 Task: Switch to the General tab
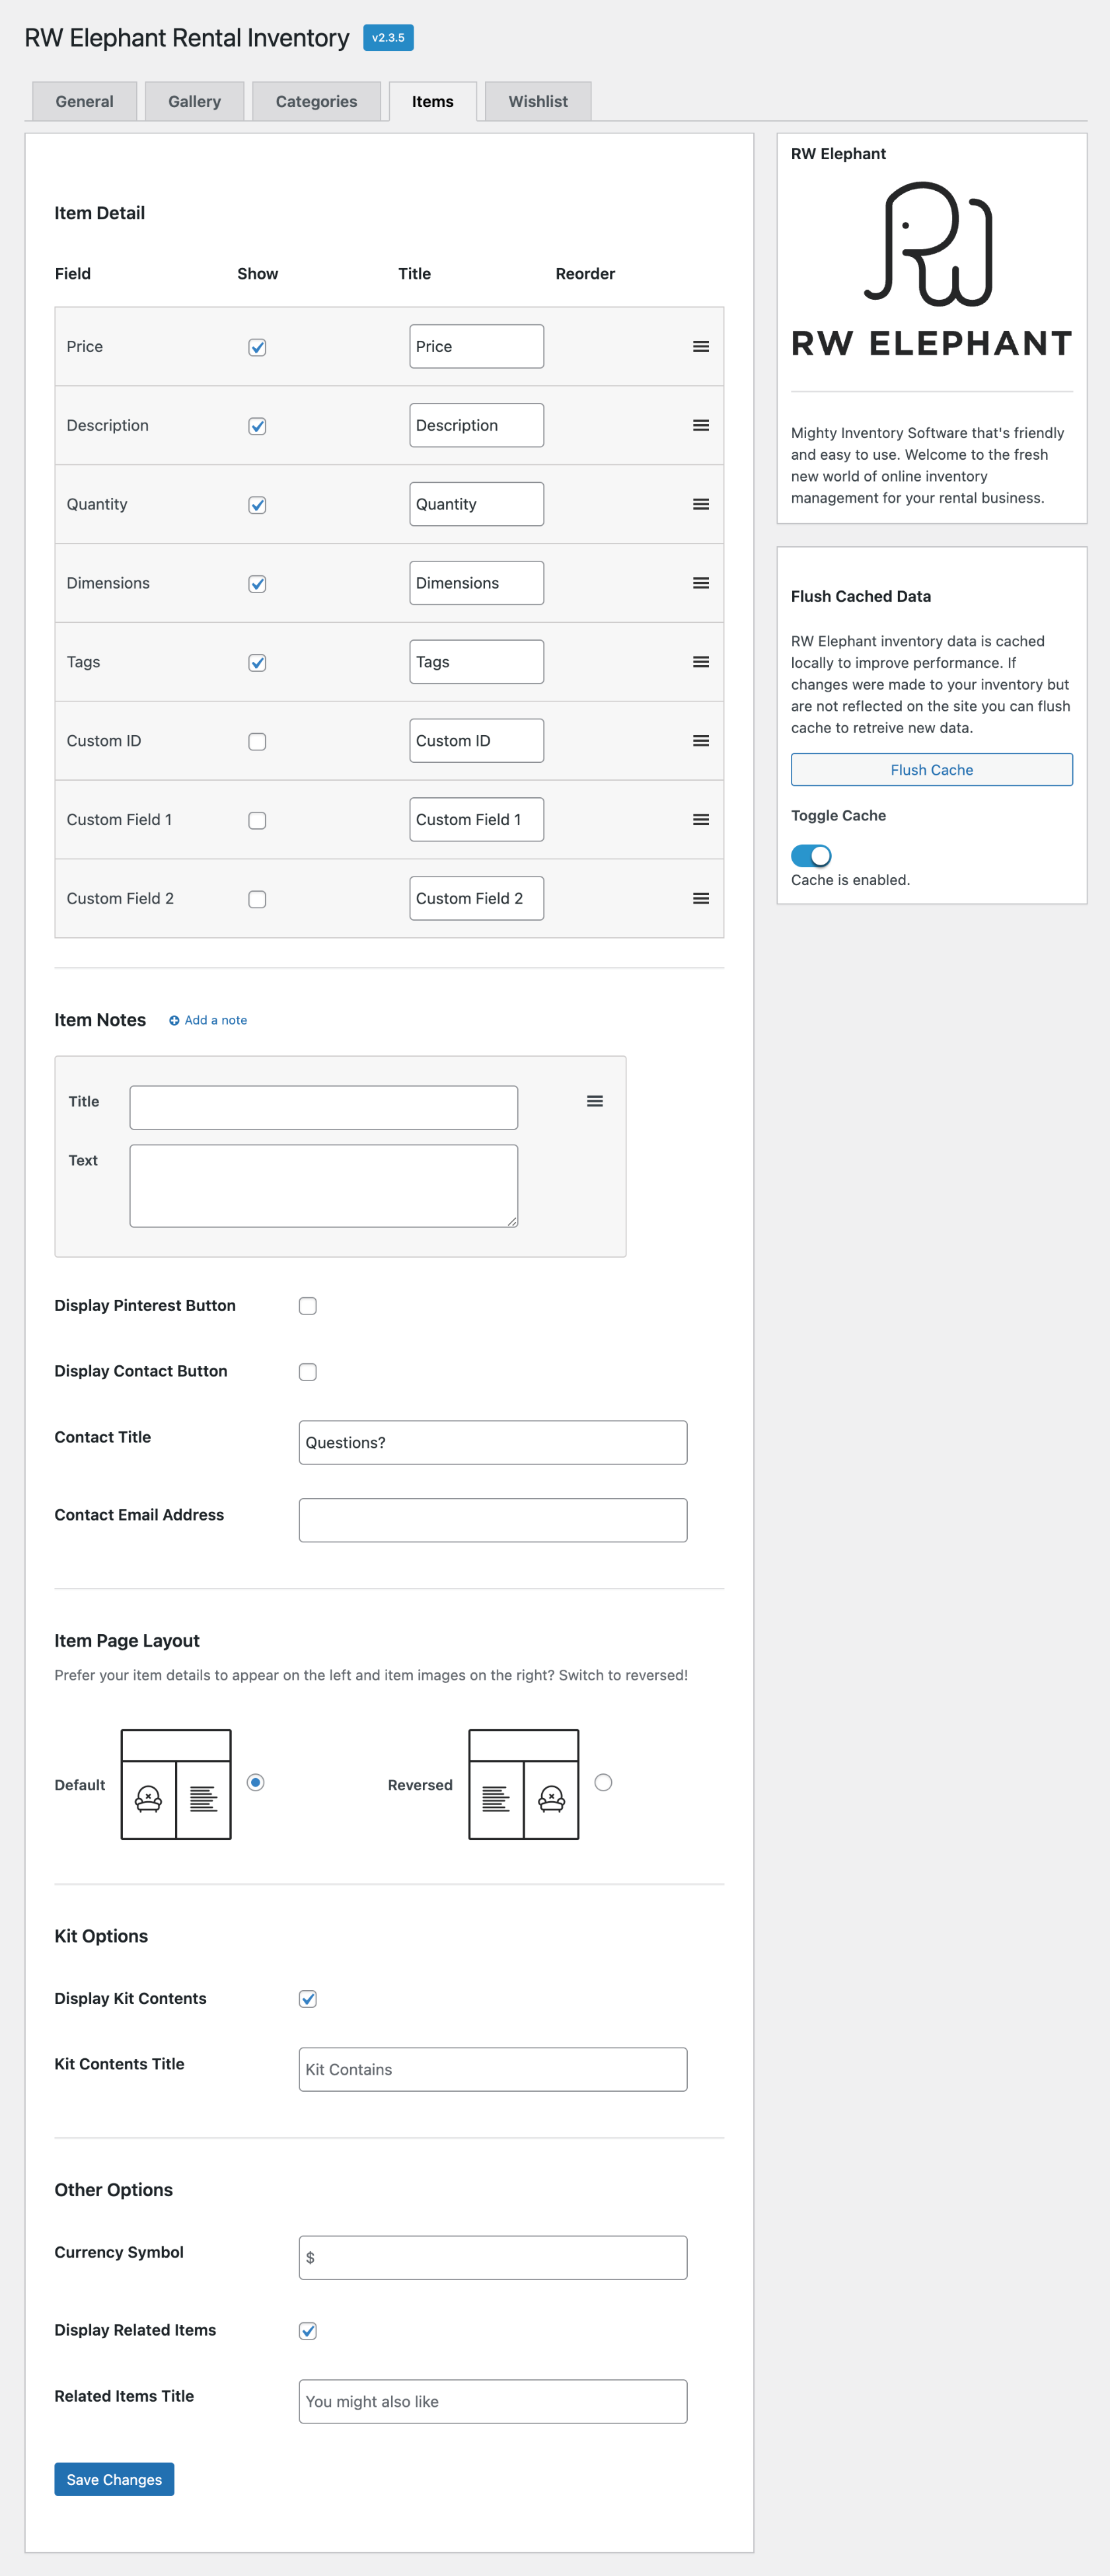click(84, 101)
